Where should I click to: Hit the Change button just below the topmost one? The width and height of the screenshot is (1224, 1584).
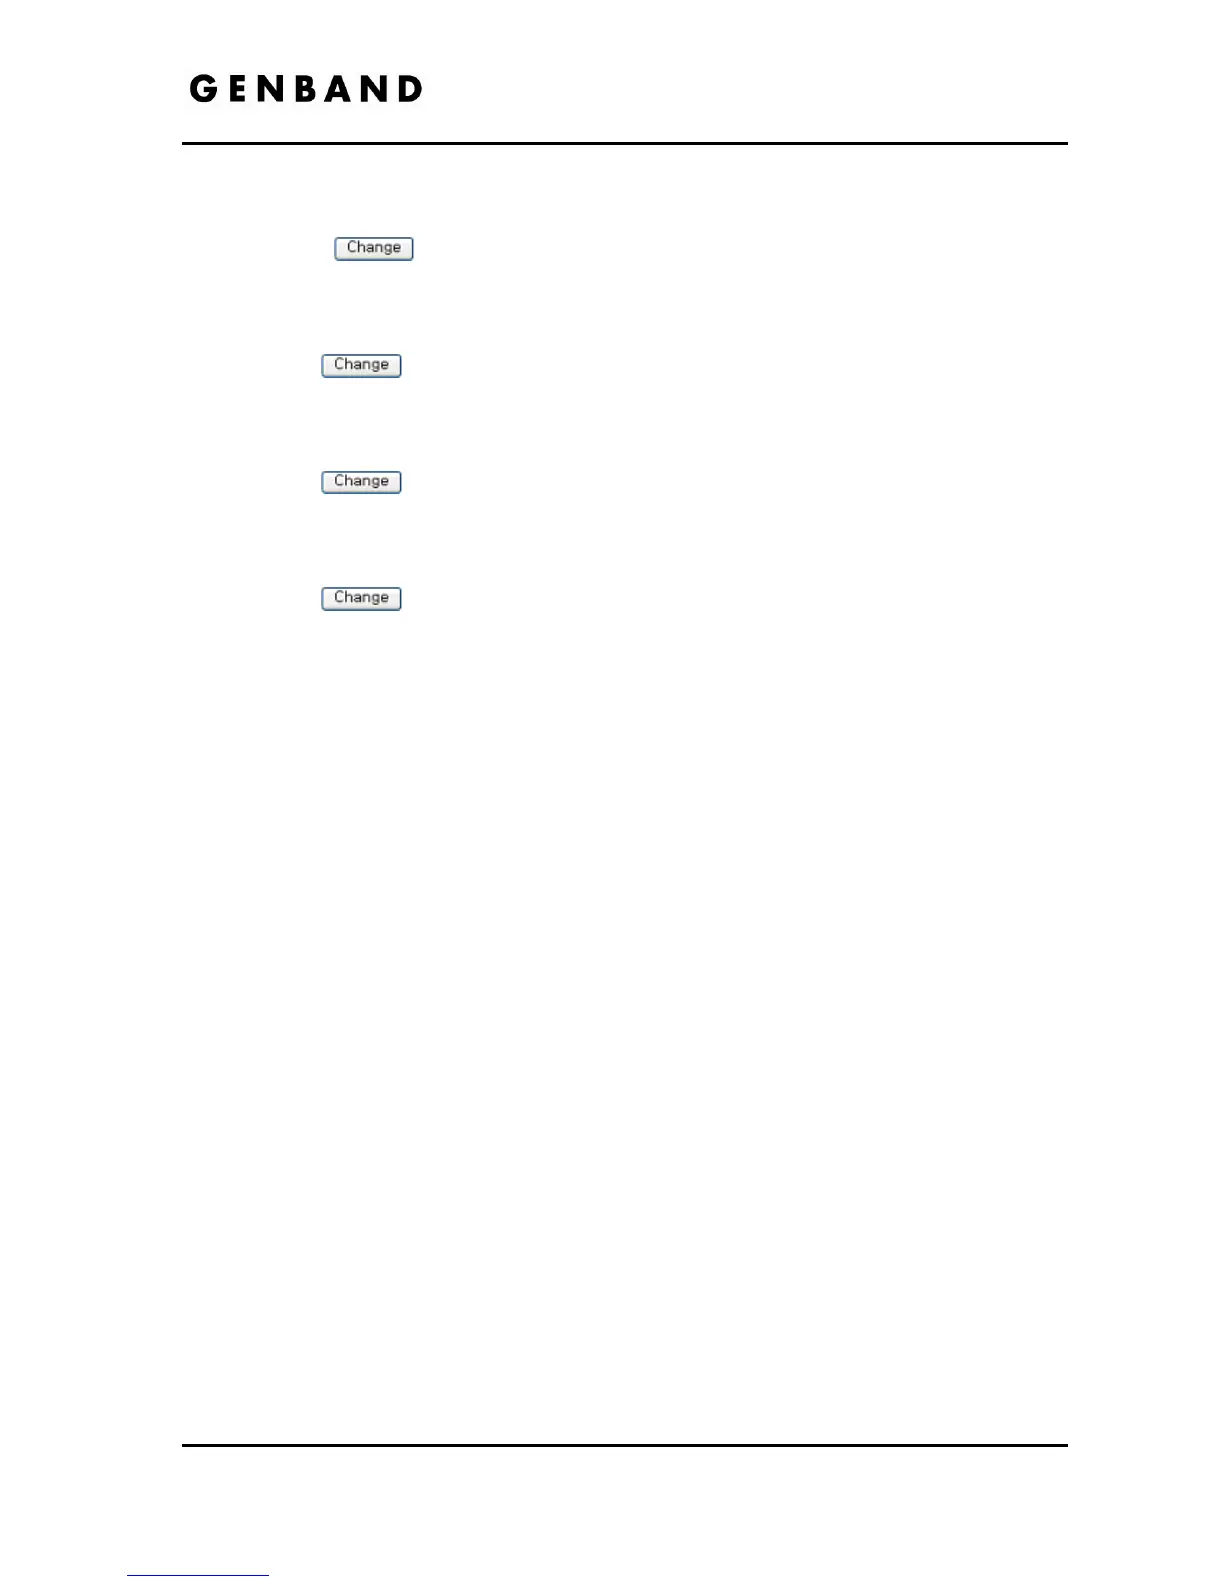pos(361,365)
